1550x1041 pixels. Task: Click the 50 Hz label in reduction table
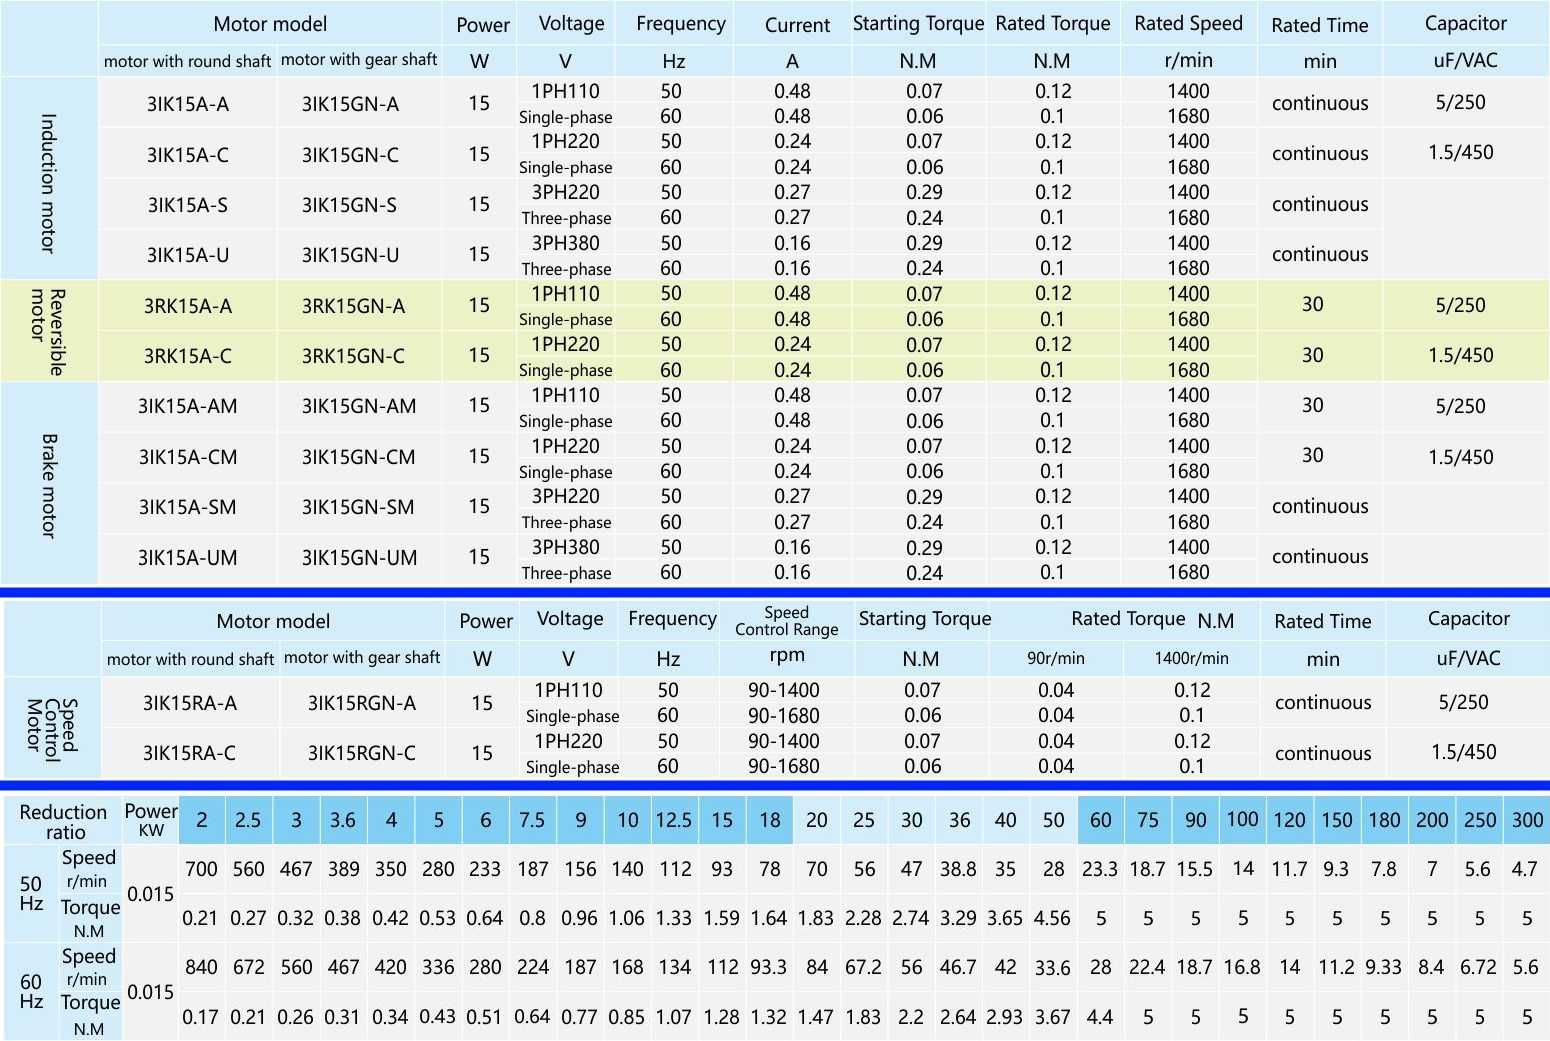pyautogui.click(x=31, y=893)
